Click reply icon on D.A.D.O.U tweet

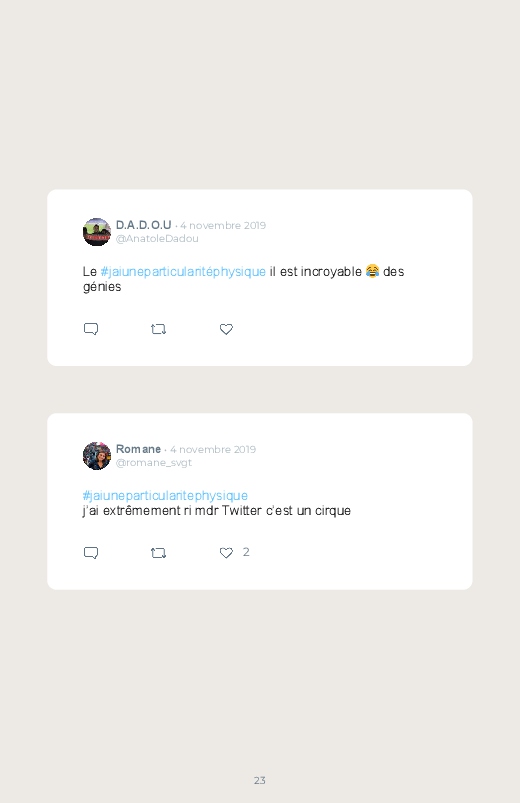point(91,329)
